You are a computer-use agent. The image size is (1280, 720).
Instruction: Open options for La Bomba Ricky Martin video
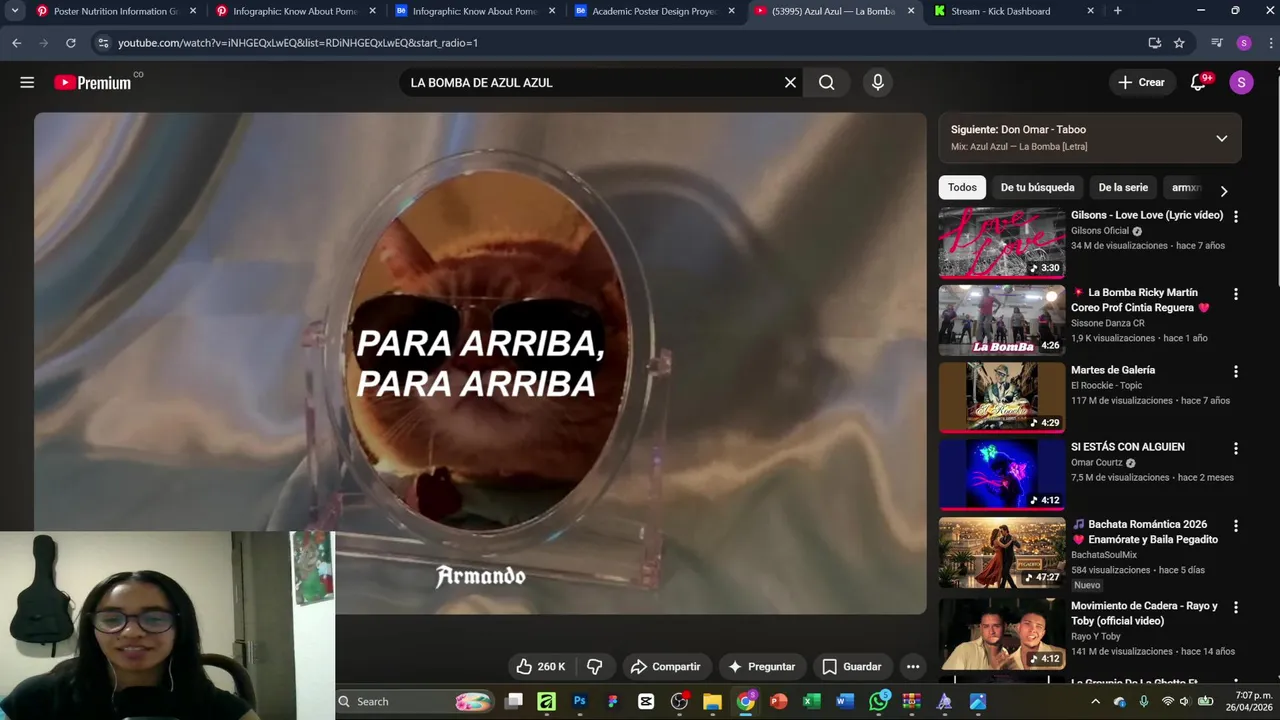click(x=1235, y=294)
